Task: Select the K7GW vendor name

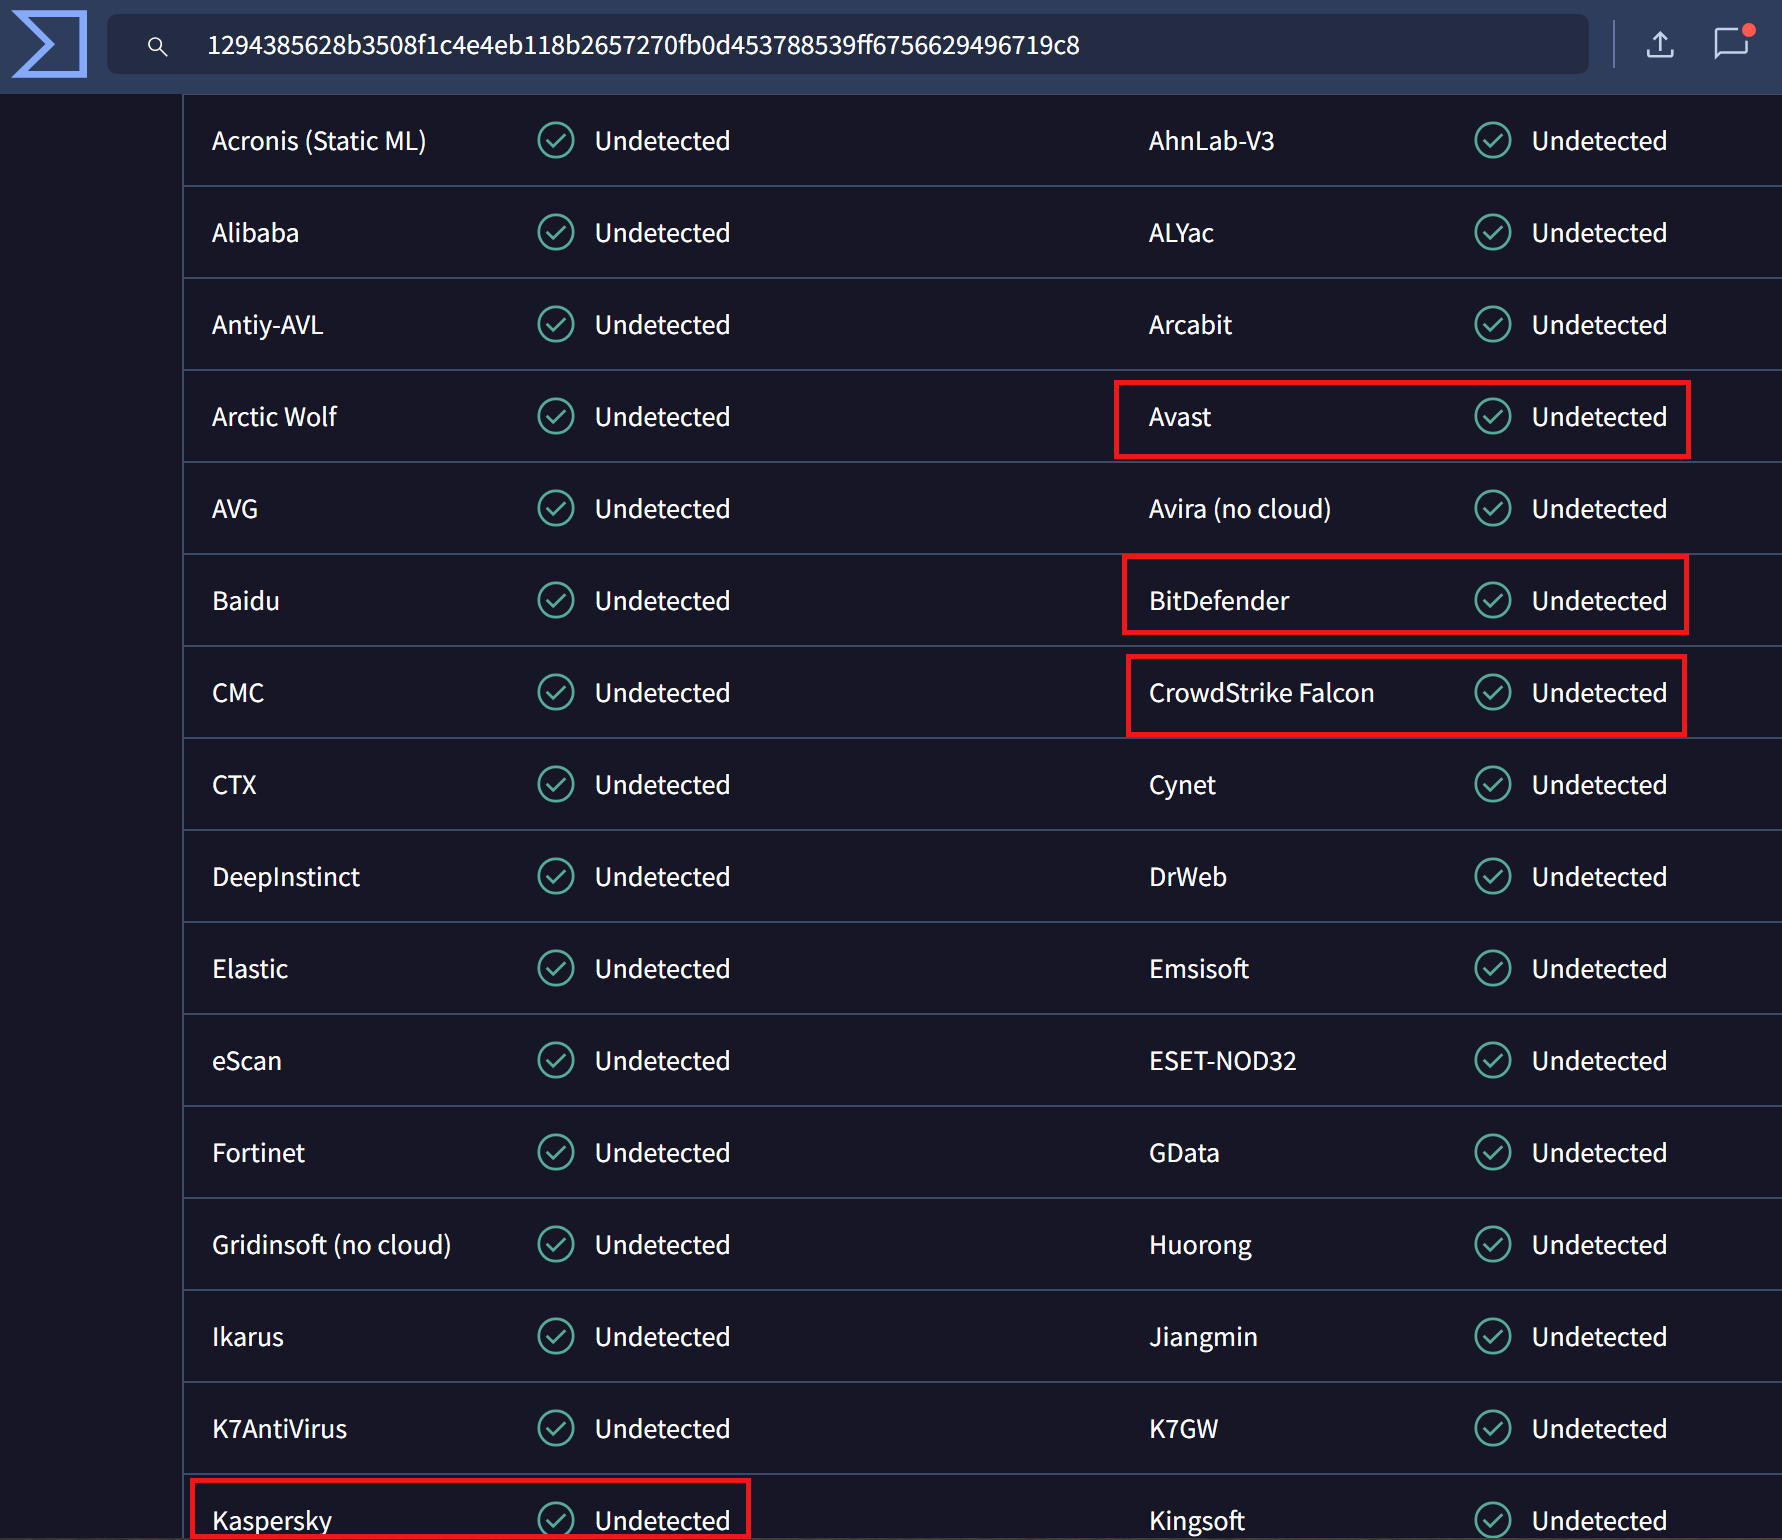Action: tap(1183, 1429)
